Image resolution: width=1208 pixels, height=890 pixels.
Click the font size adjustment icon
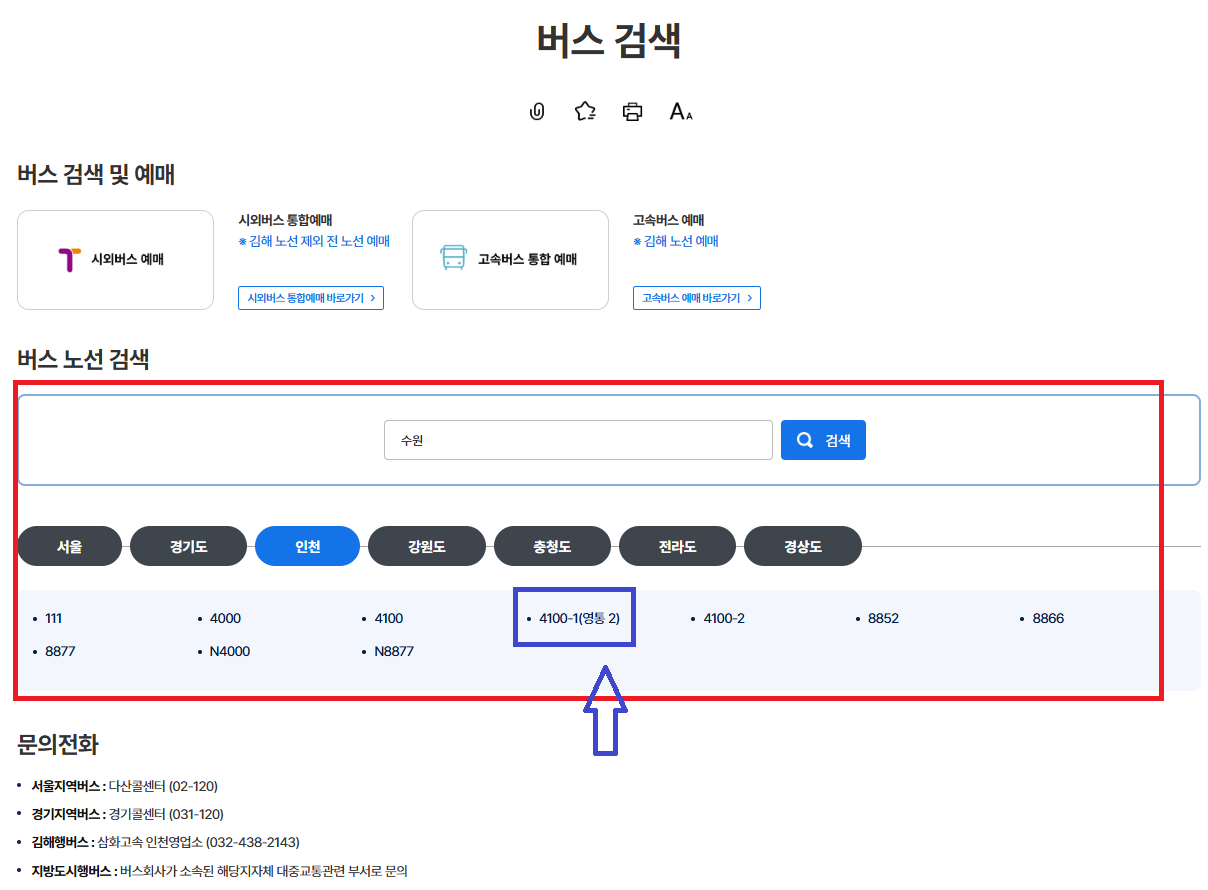click(x=679, y=112)
